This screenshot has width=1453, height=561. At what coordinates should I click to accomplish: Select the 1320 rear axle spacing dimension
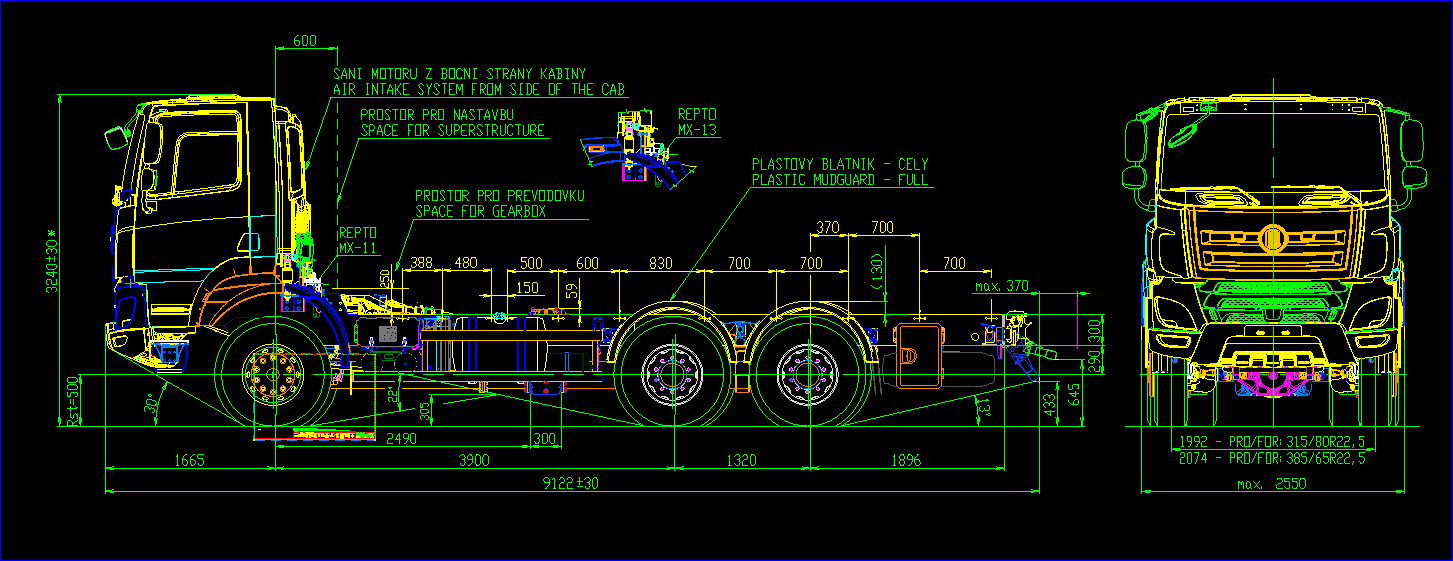point(741,460)
